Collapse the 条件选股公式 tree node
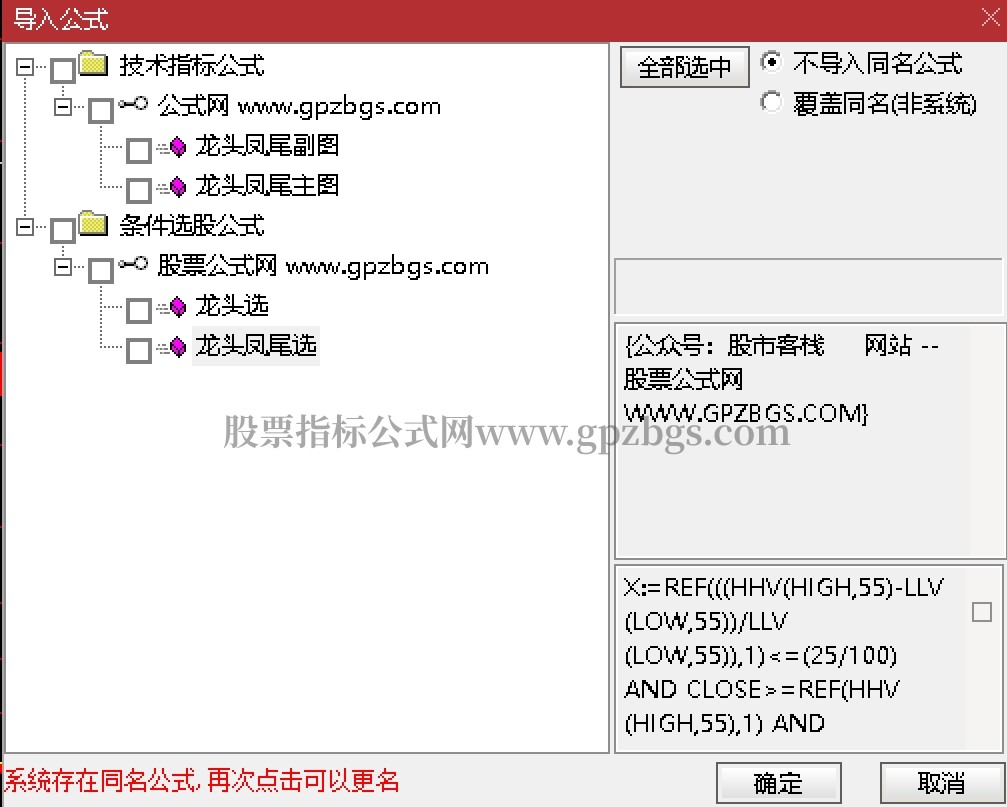Viewport: 1007px width, 807px height. pos(24,227)
